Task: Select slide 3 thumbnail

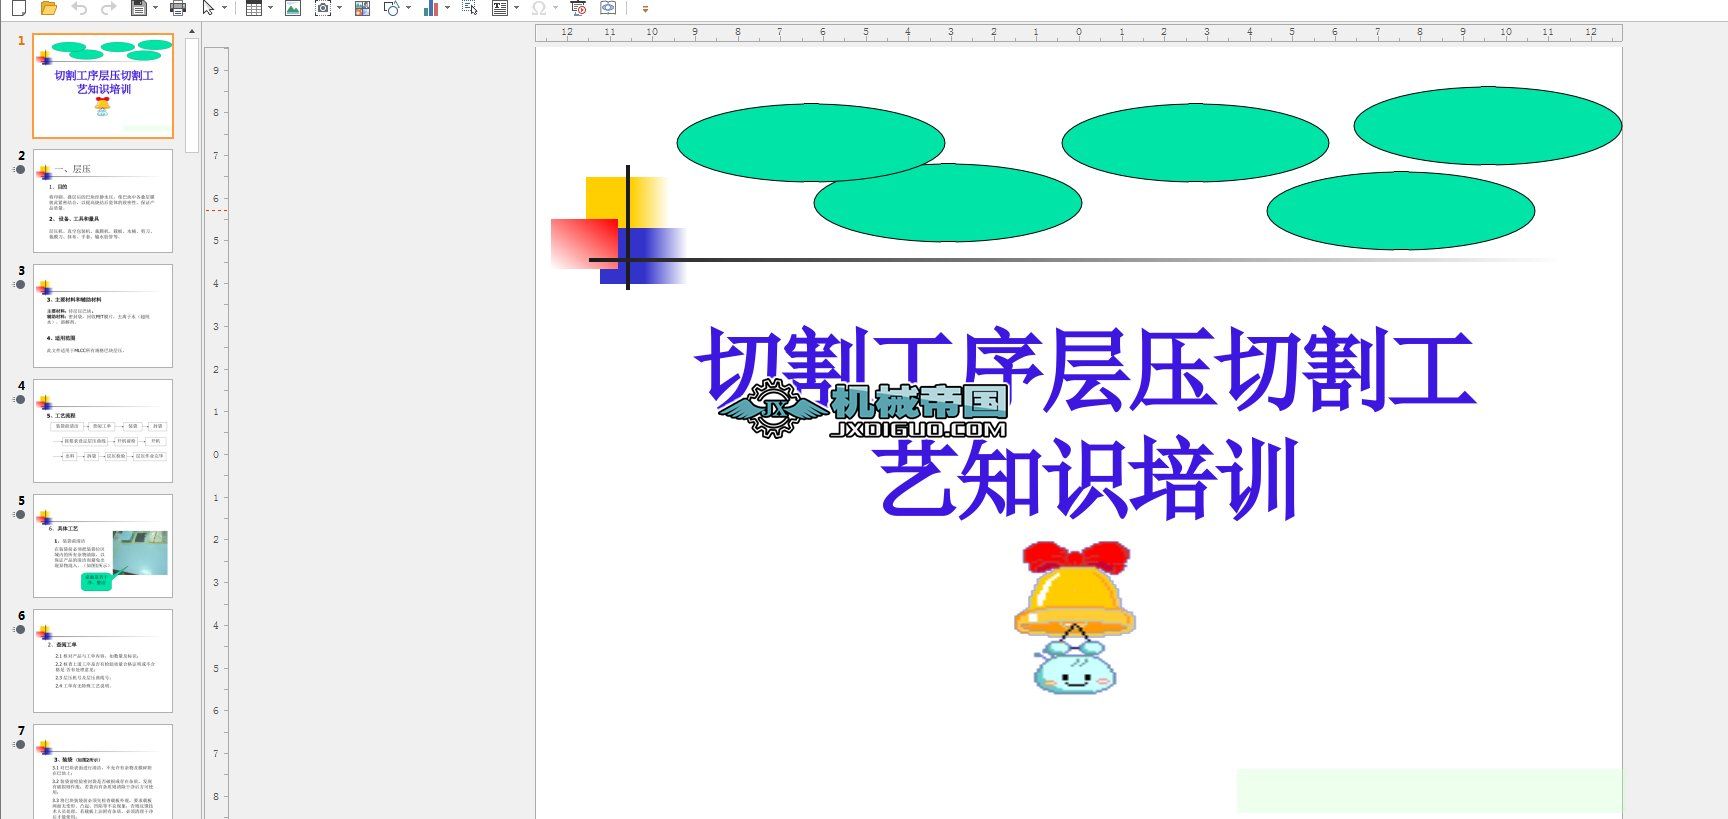Action: pyautogui.click(x=103, y=316)
